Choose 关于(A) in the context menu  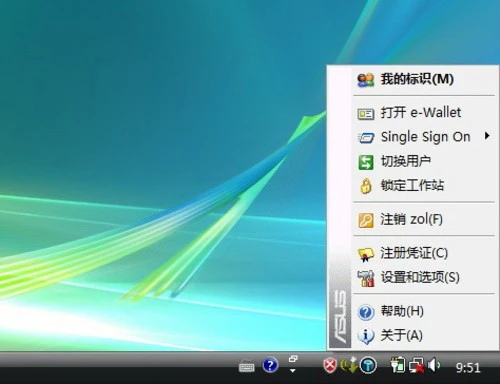click(x=423, y=336)
